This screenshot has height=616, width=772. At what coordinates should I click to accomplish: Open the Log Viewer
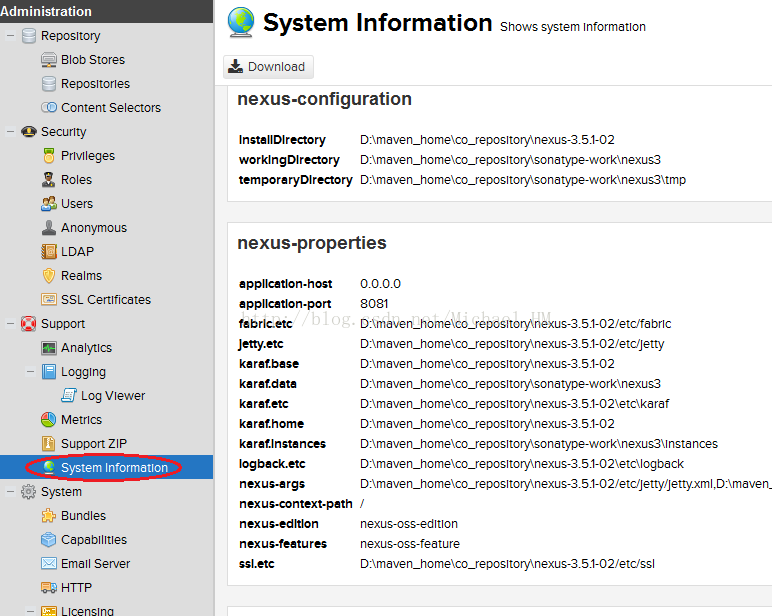[113, 396]
